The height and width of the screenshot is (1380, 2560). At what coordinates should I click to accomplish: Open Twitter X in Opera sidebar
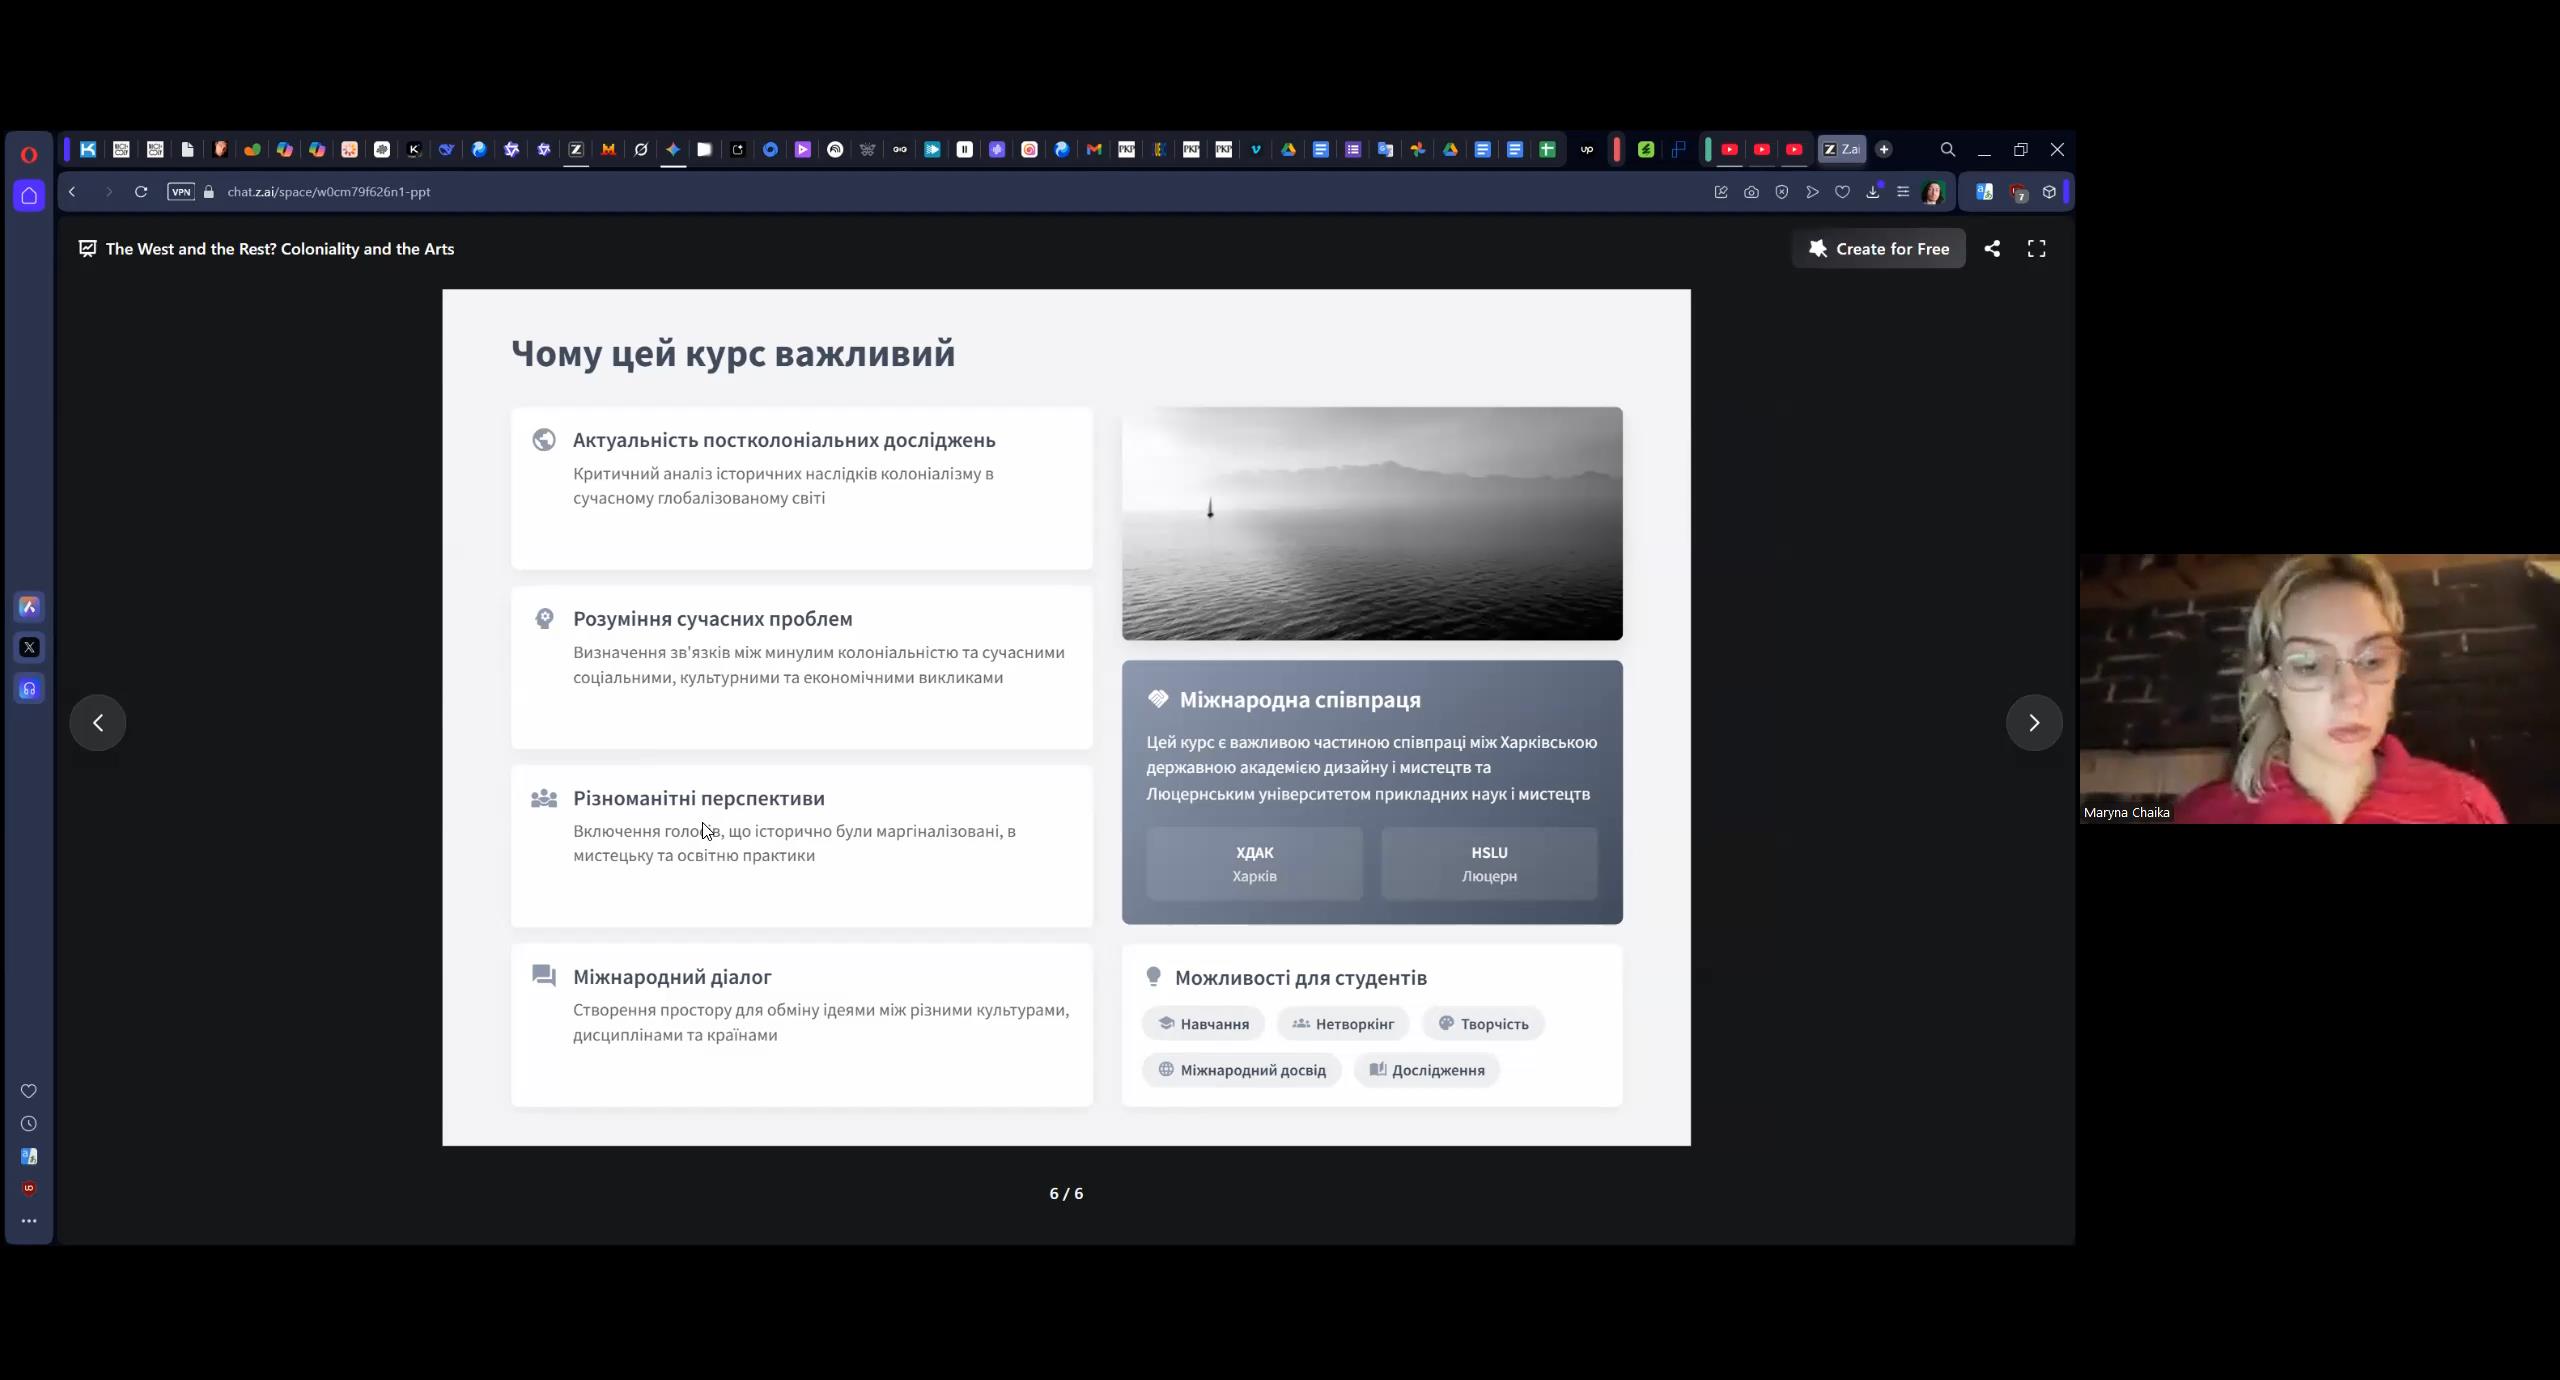pyautogui.click(x=29, y=647)
